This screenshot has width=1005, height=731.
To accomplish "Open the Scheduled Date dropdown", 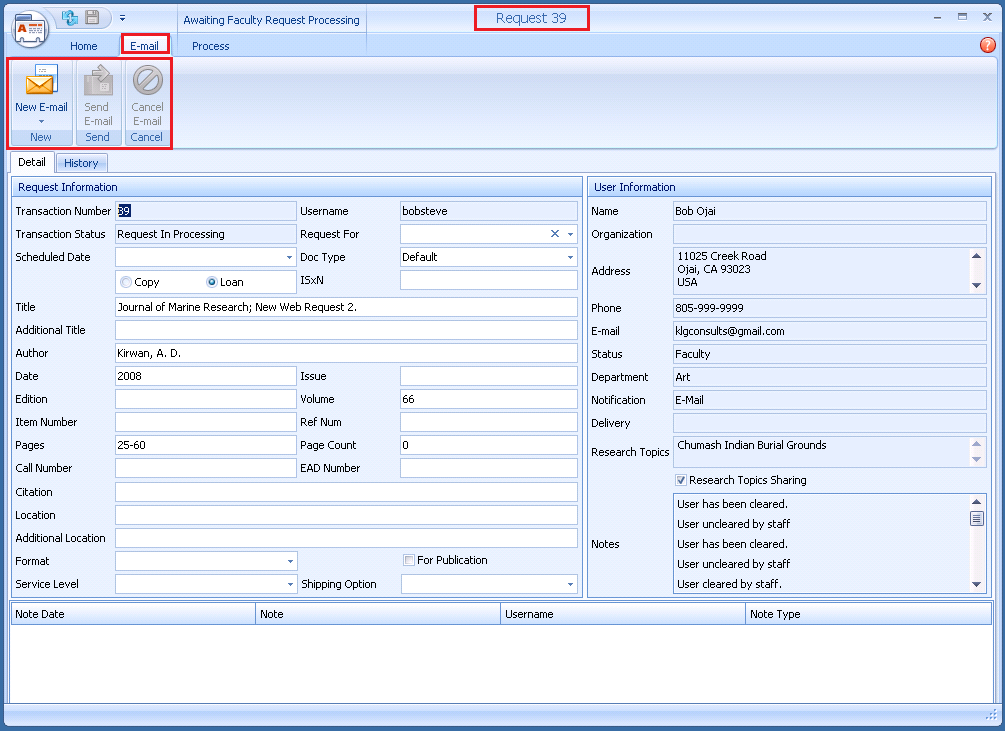I will 288,257.
